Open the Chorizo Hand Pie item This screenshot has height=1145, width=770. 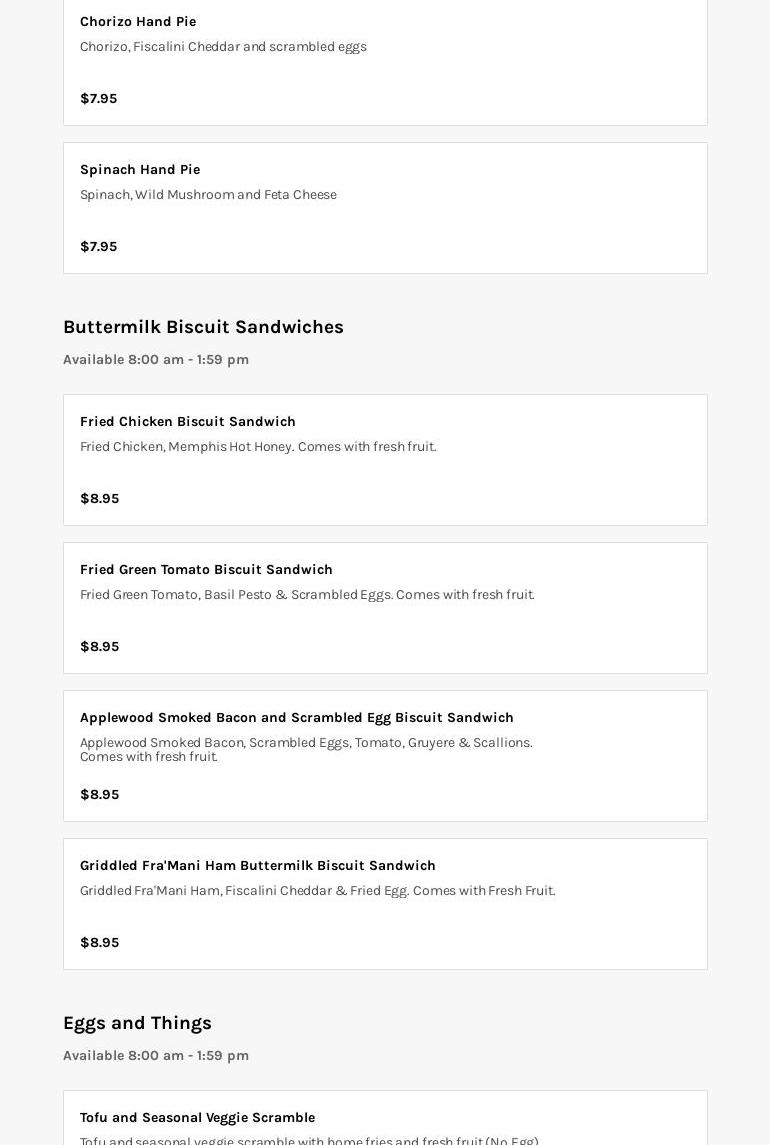pos(138,21)
